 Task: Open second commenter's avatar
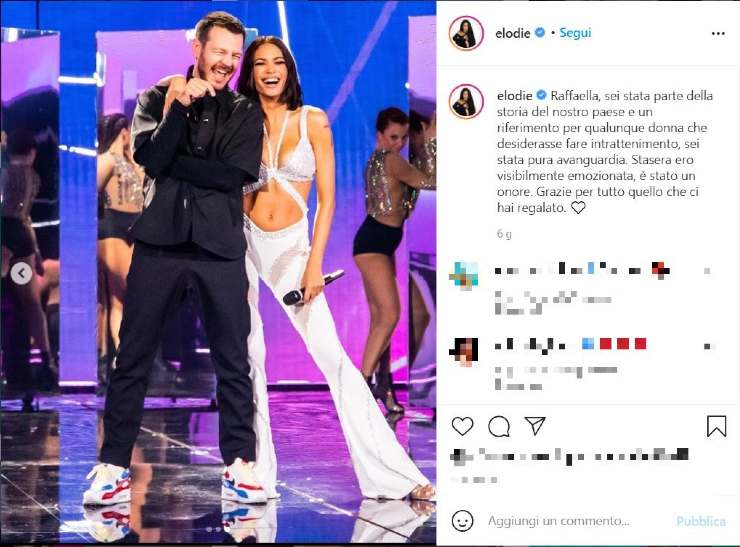pos(463,352)
